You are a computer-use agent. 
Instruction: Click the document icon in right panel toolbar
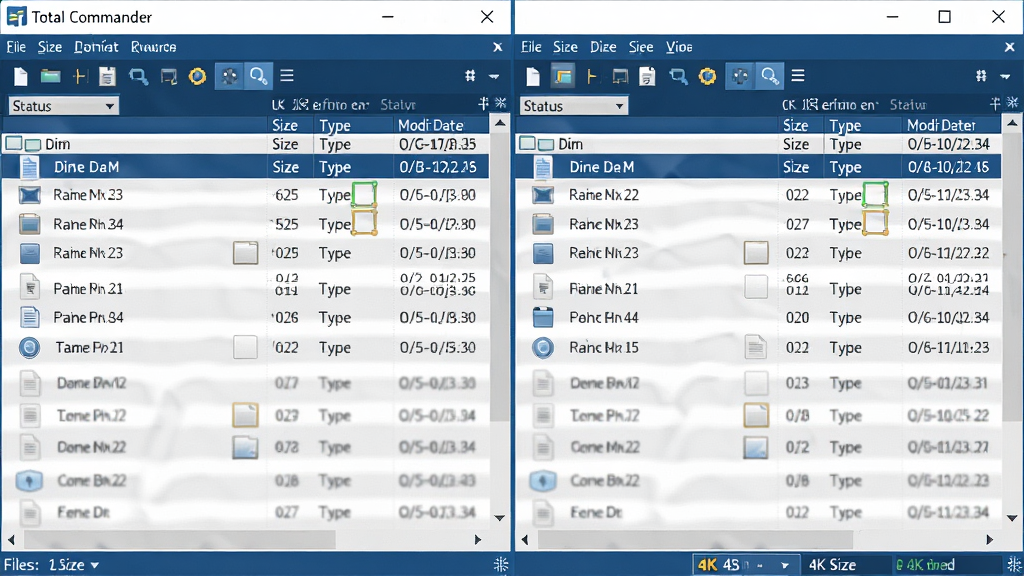(x=647, y=76)
